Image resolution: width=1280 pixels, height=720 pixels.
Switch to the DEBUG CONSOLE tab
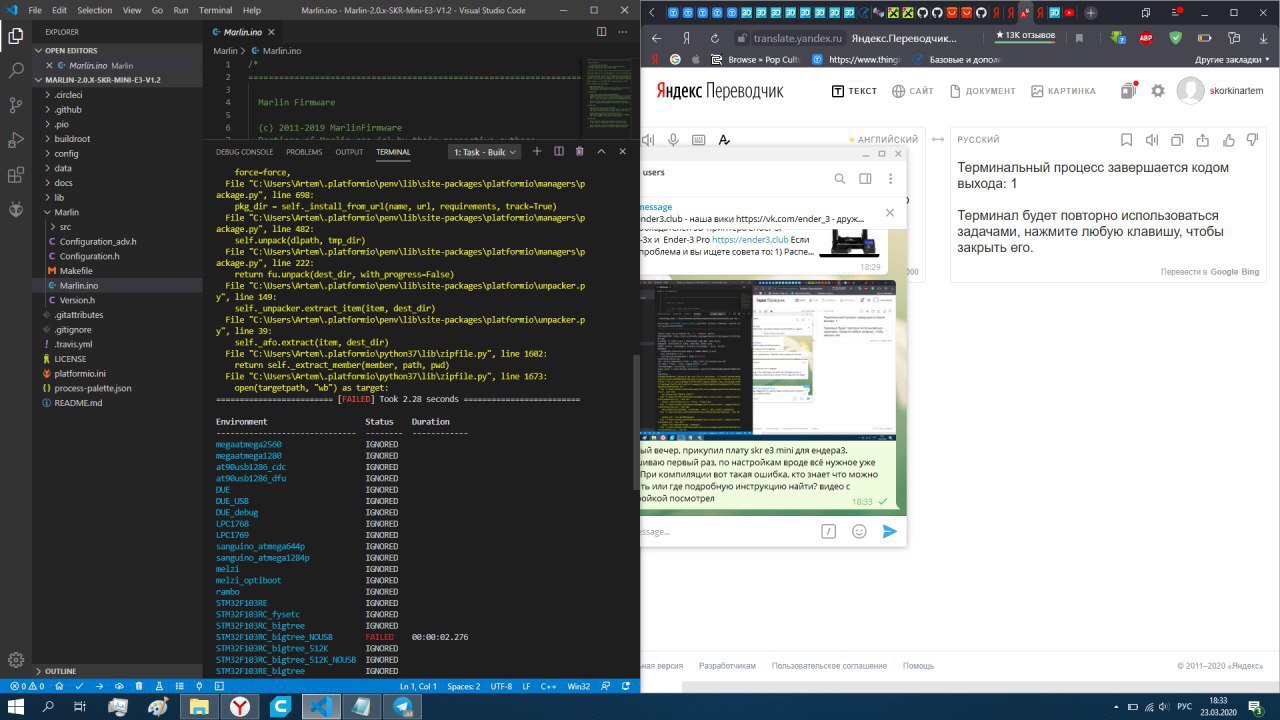tap(244, 152)
